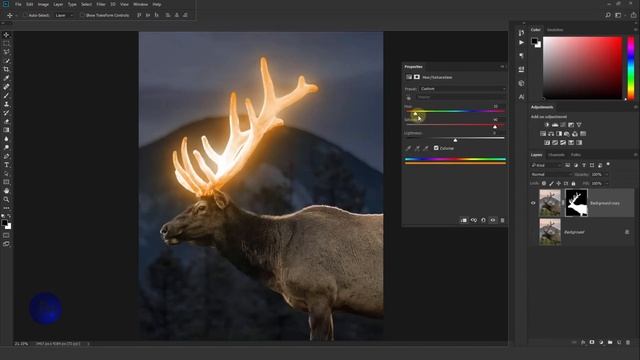Lock transparent pixels in Layers panel
The width and height of the screenshot is (640, 360).
544,184
